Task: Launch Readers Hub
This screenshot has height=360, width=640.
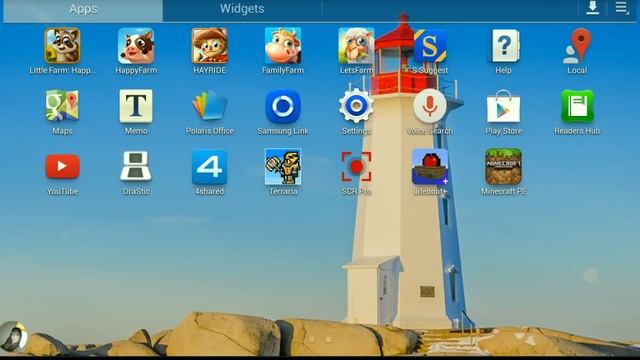Action: point(577,106)
